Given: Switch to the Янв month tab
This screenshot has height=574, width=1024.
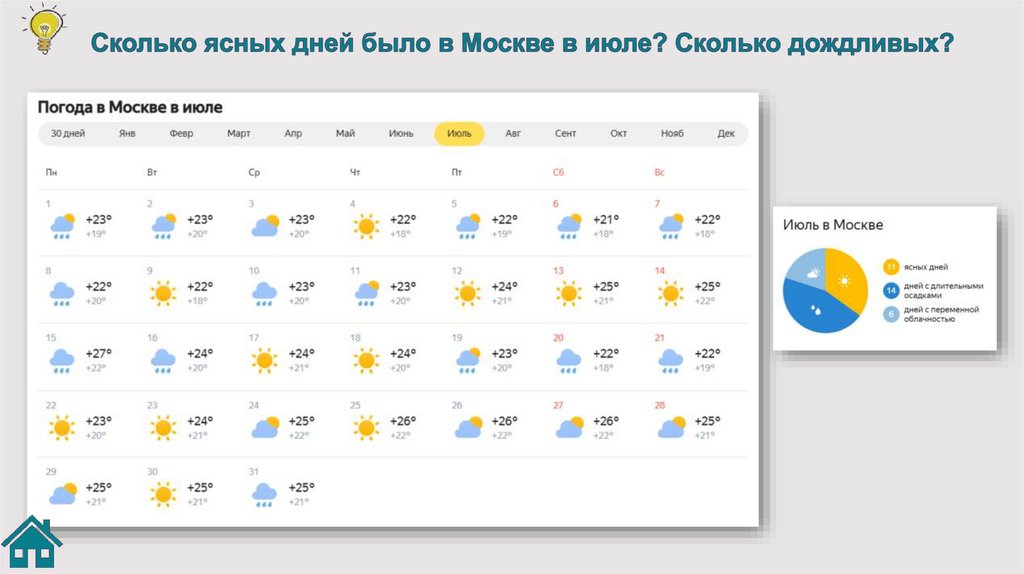Looking at the screenshot, I should point(127,133).
